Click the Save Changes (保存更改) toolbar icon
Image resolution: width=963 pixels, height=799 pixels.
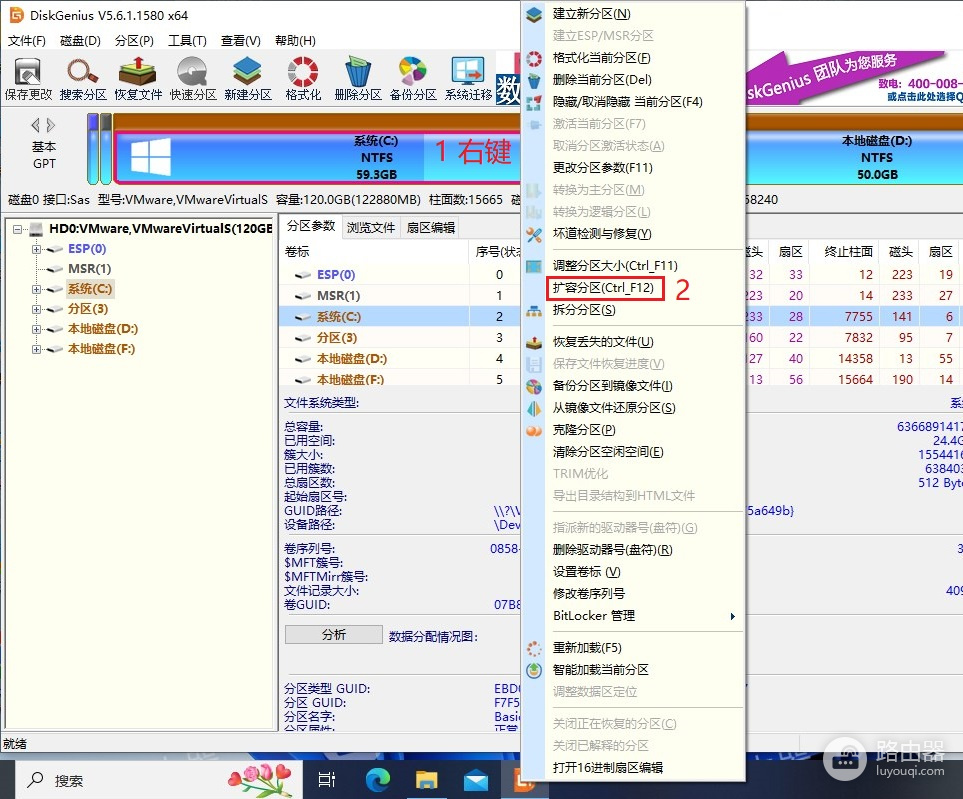click(28, 79)
